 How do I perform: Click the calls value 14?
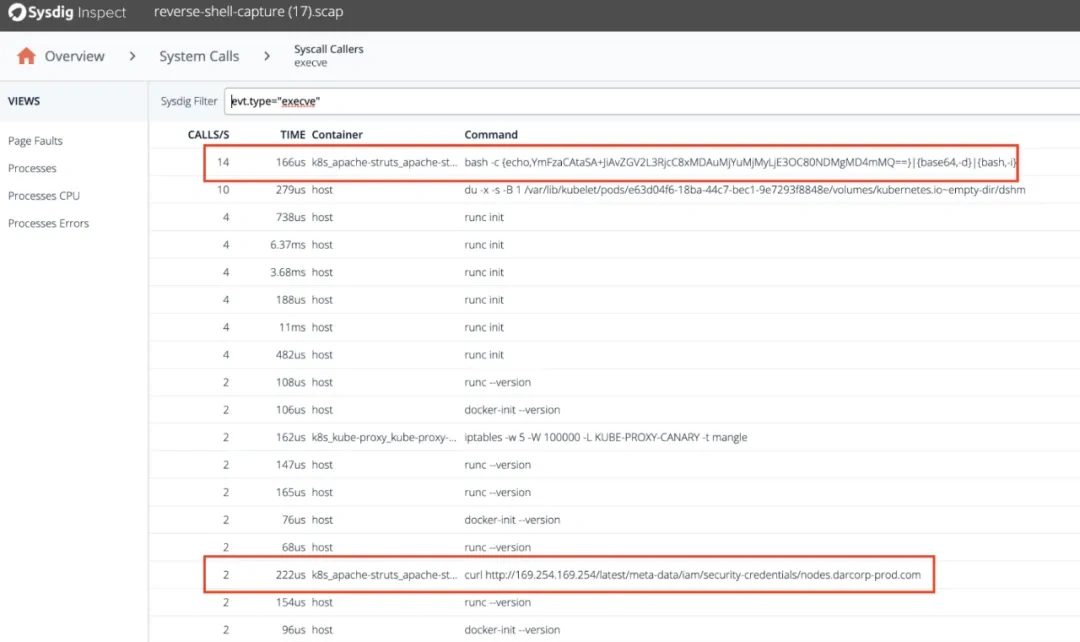click(x=223, y=163)
